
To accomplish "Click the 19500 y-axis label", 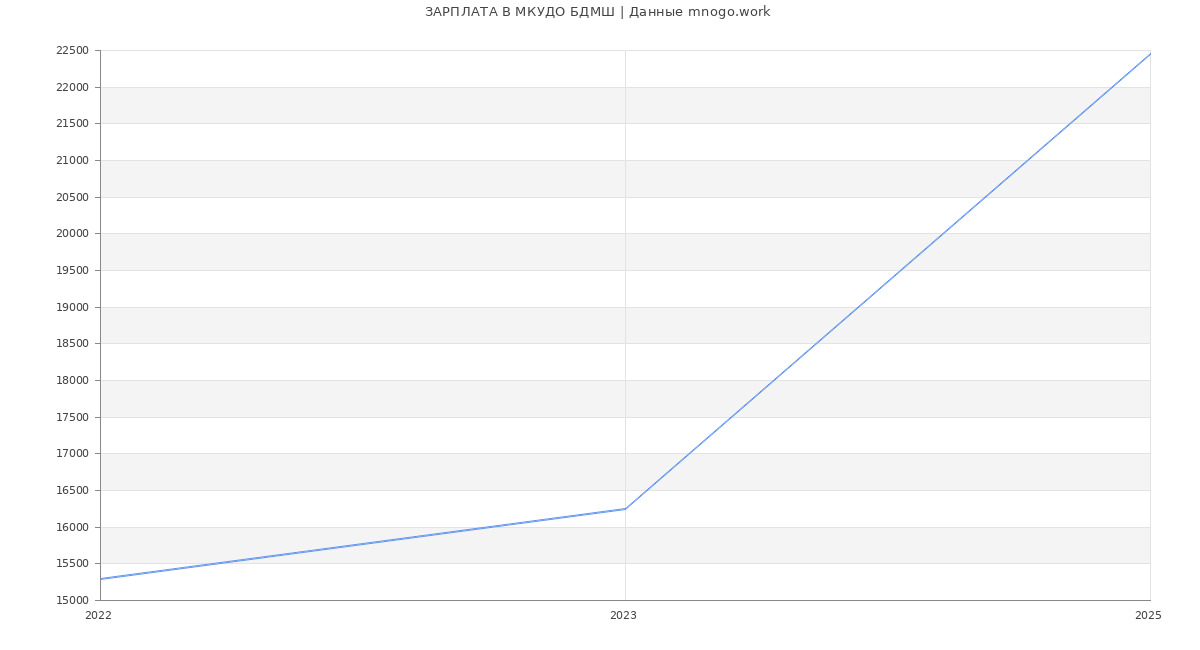I will click(x=72, y=271).
